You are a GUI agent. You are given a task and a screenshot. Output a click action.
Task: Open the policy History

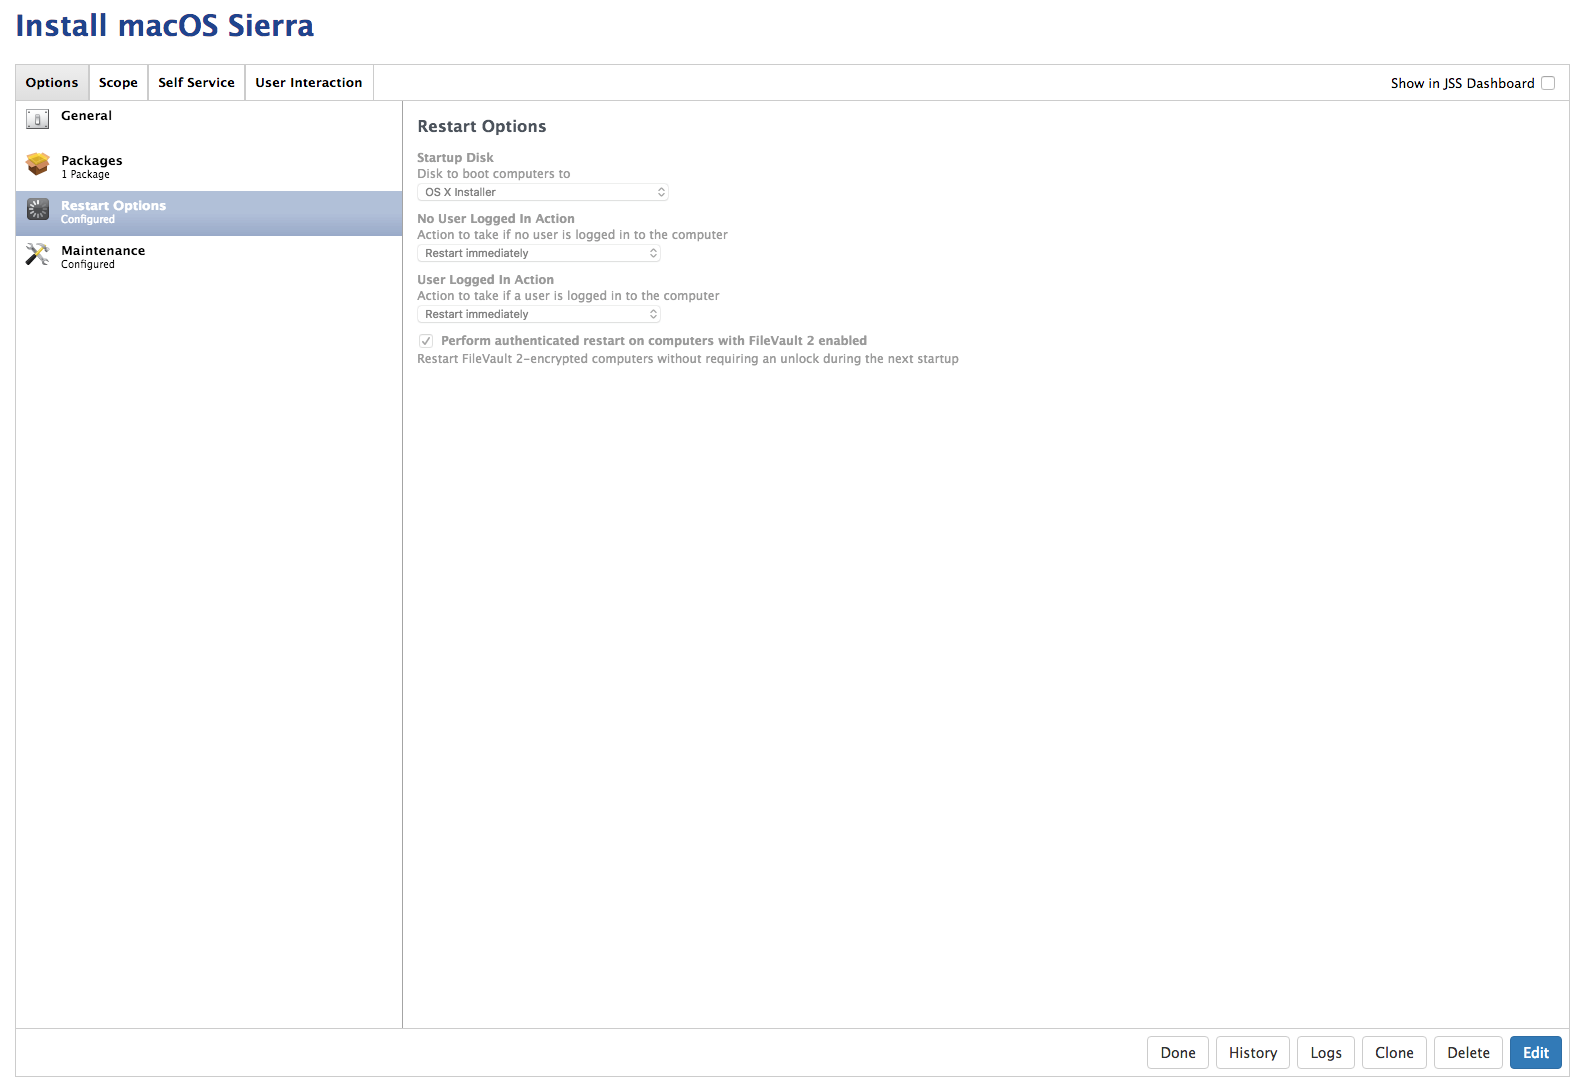coord(1253,1053)
